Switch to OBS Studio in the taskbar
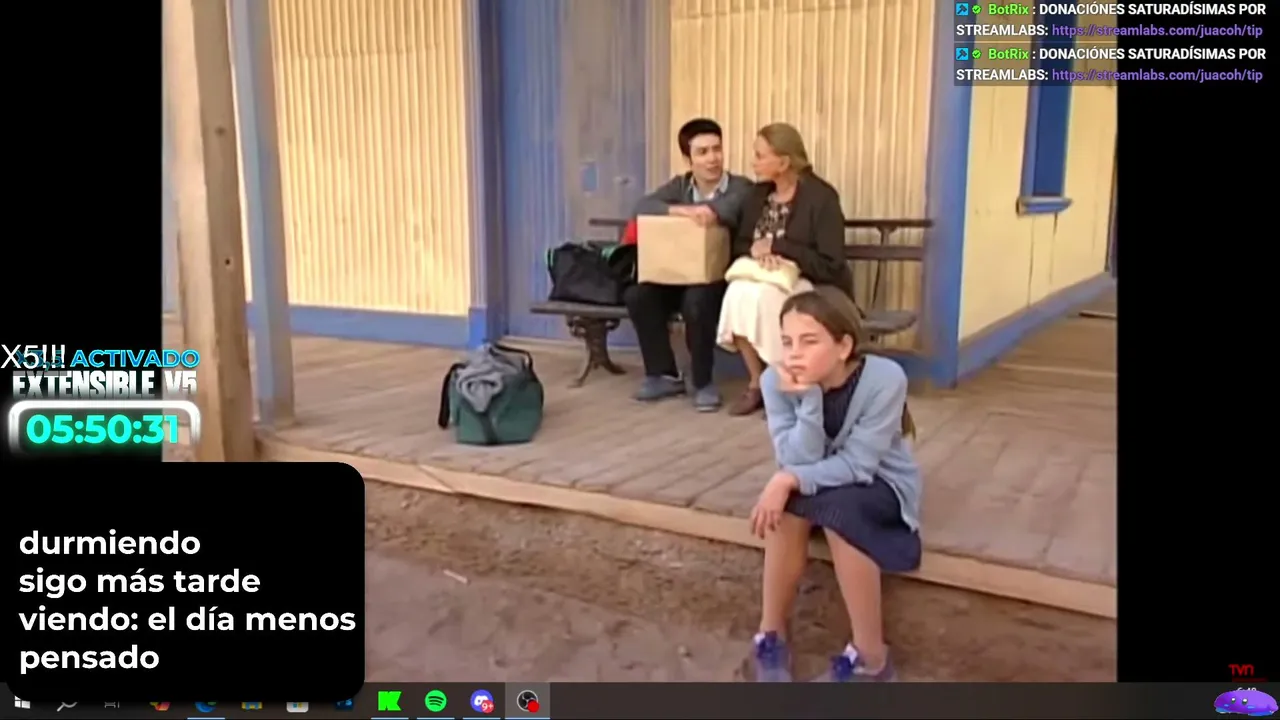The width and height of the screenshot is (1280, 720). coord(528,702)
